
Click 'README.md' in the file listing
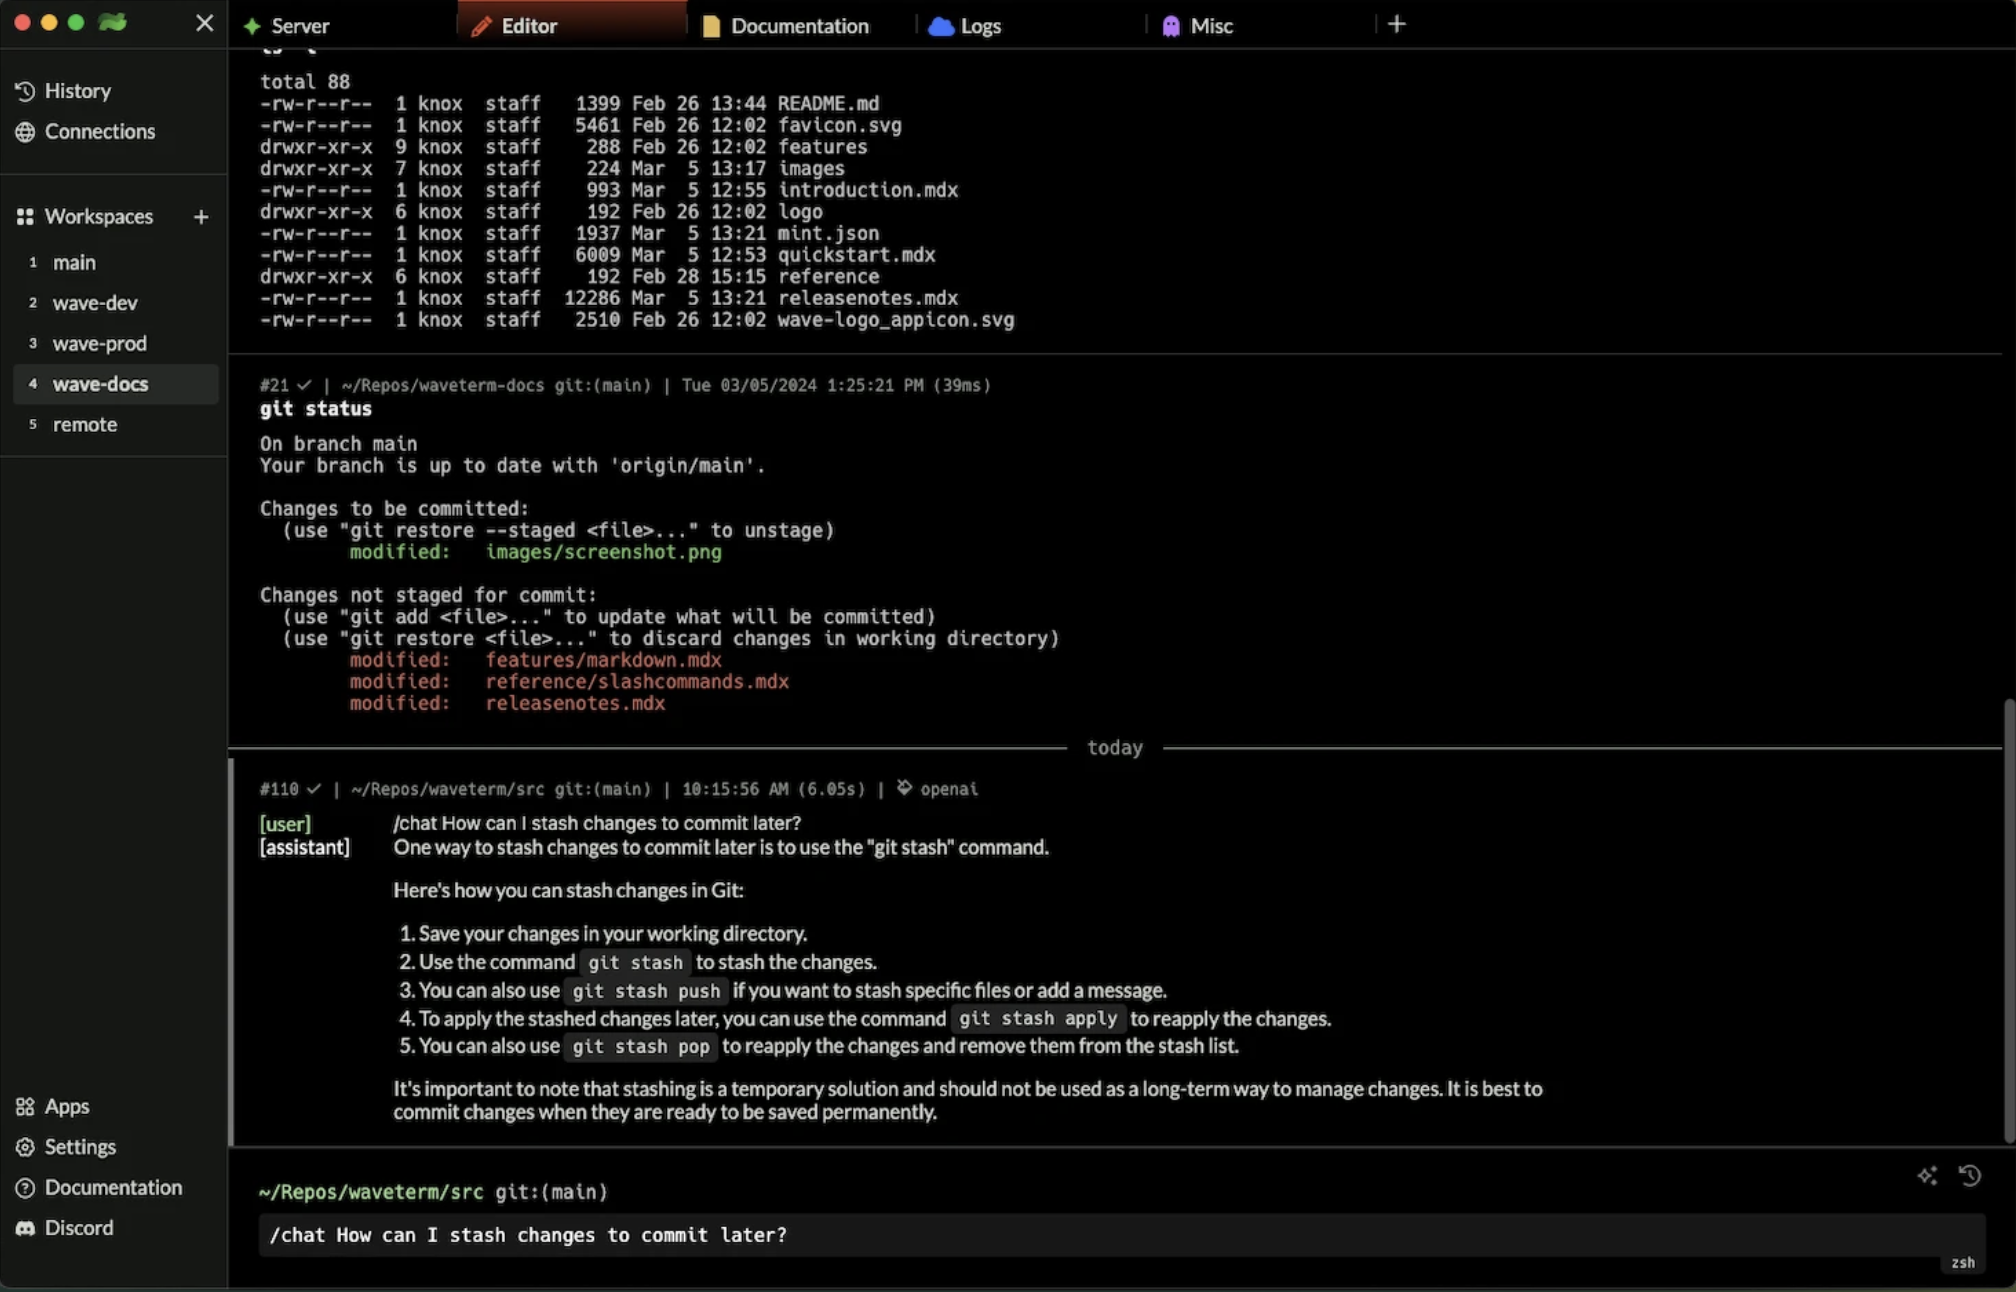click(828, 104)
